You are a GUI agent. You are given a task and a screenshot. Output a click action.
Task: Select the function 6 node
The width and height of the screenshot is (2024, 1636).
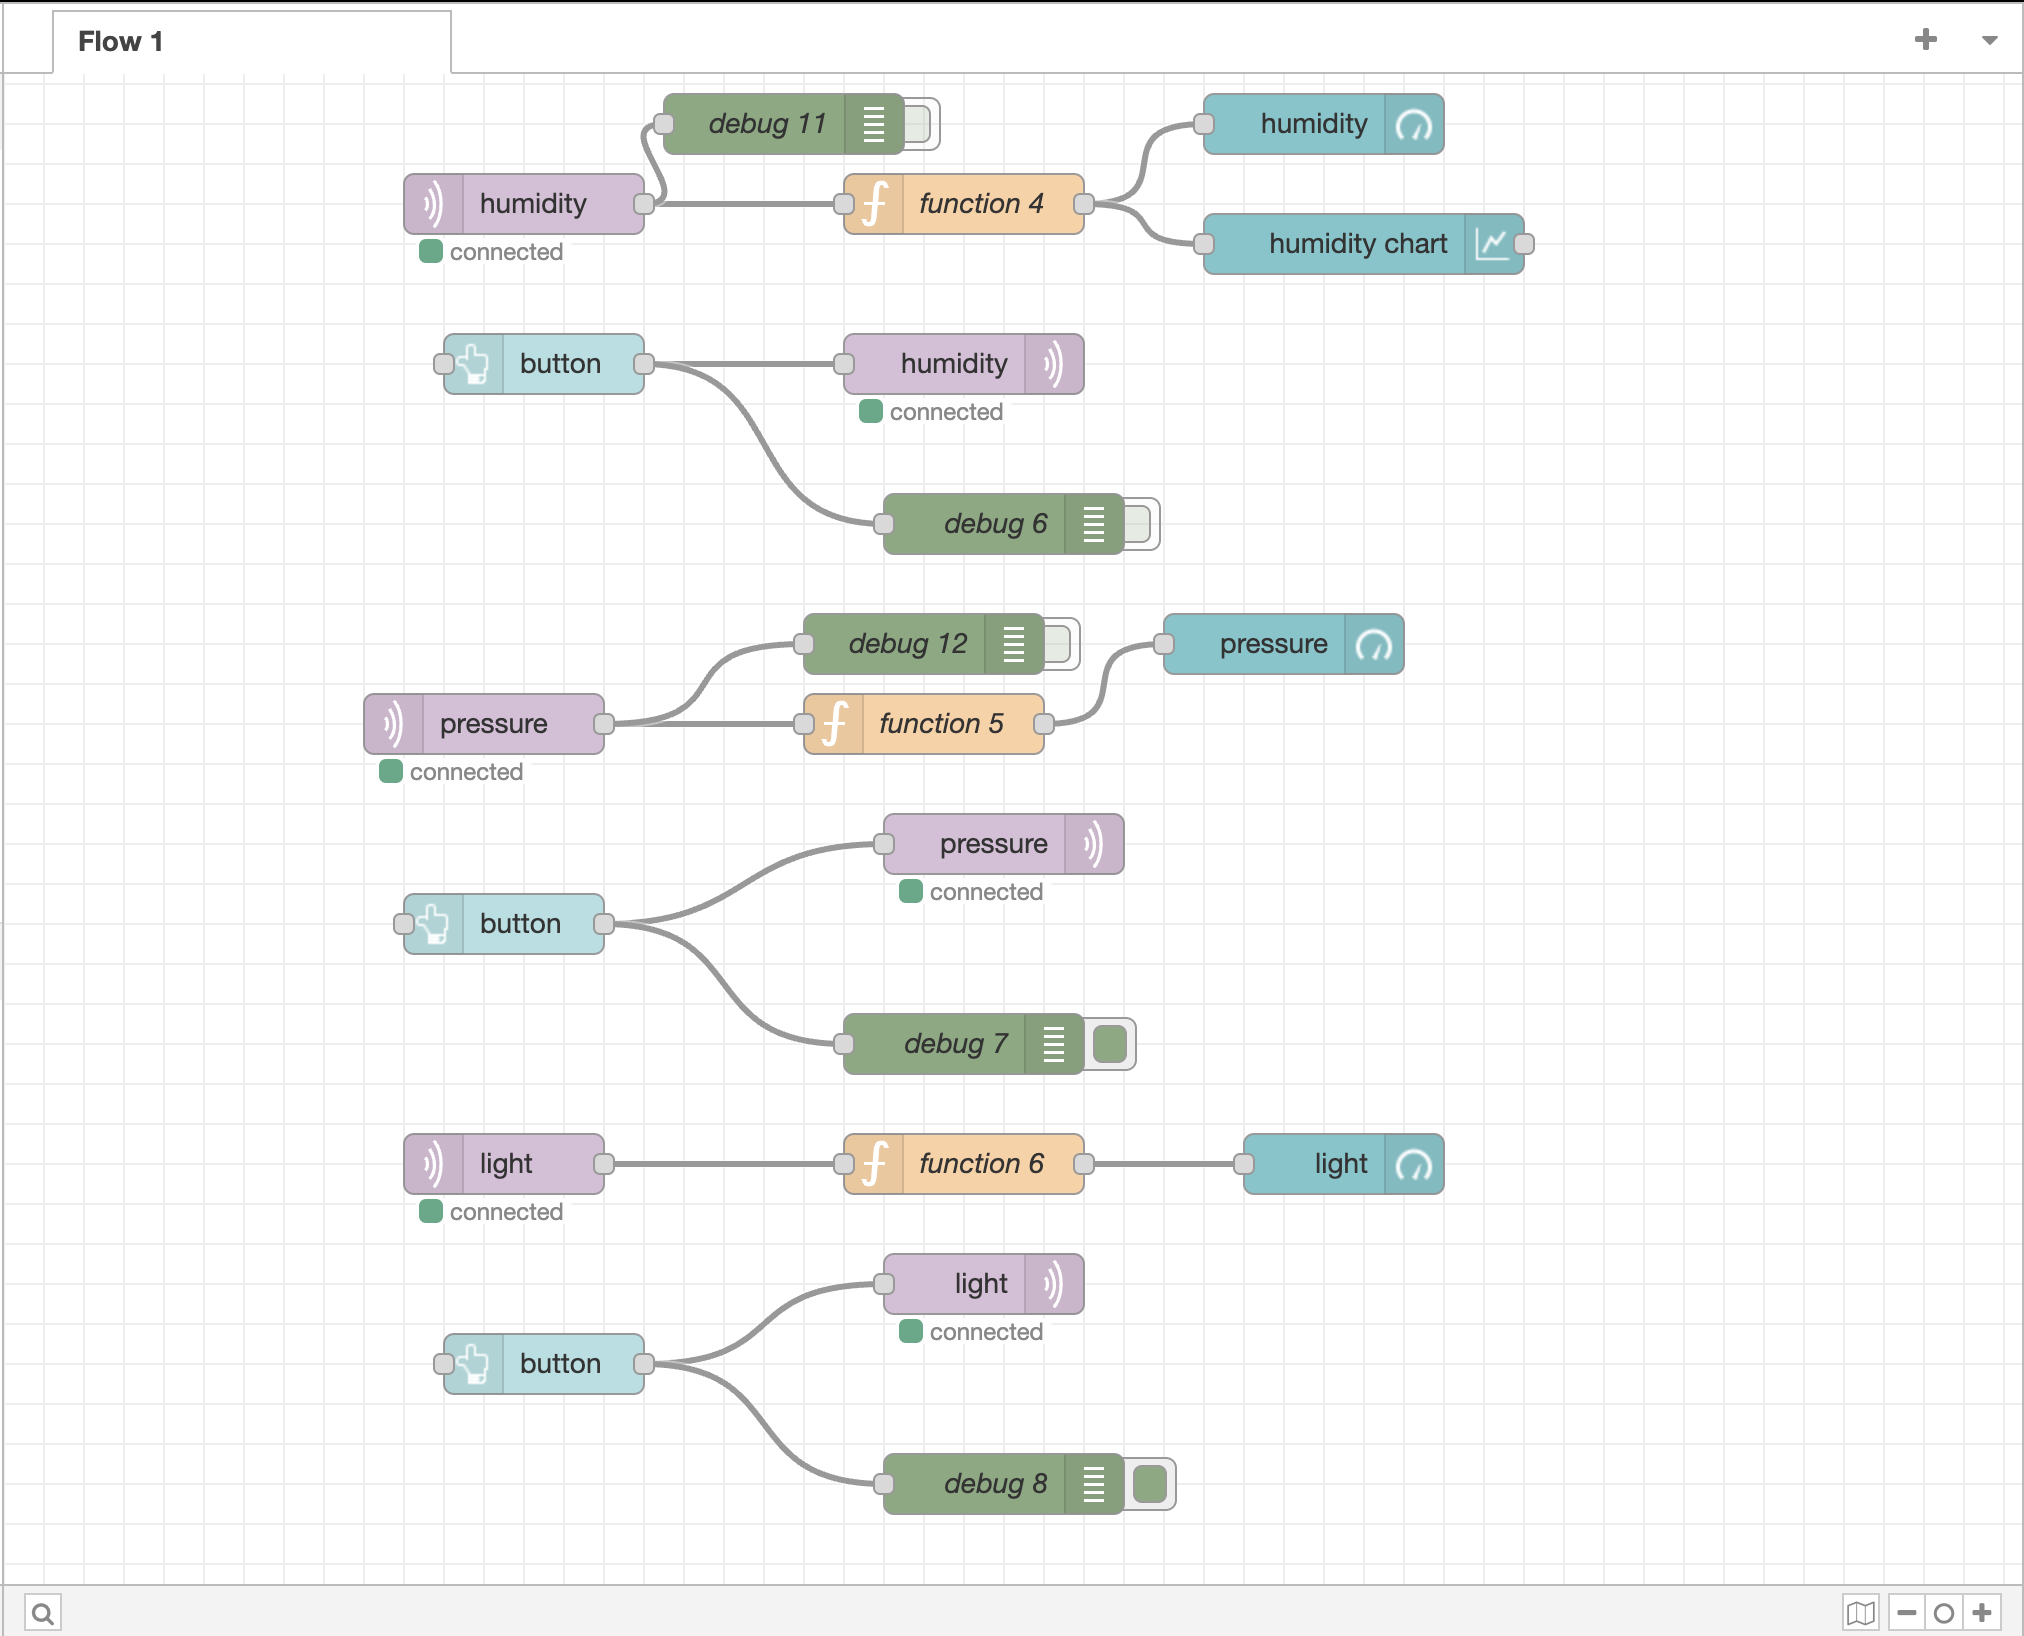click(964, 1164)
